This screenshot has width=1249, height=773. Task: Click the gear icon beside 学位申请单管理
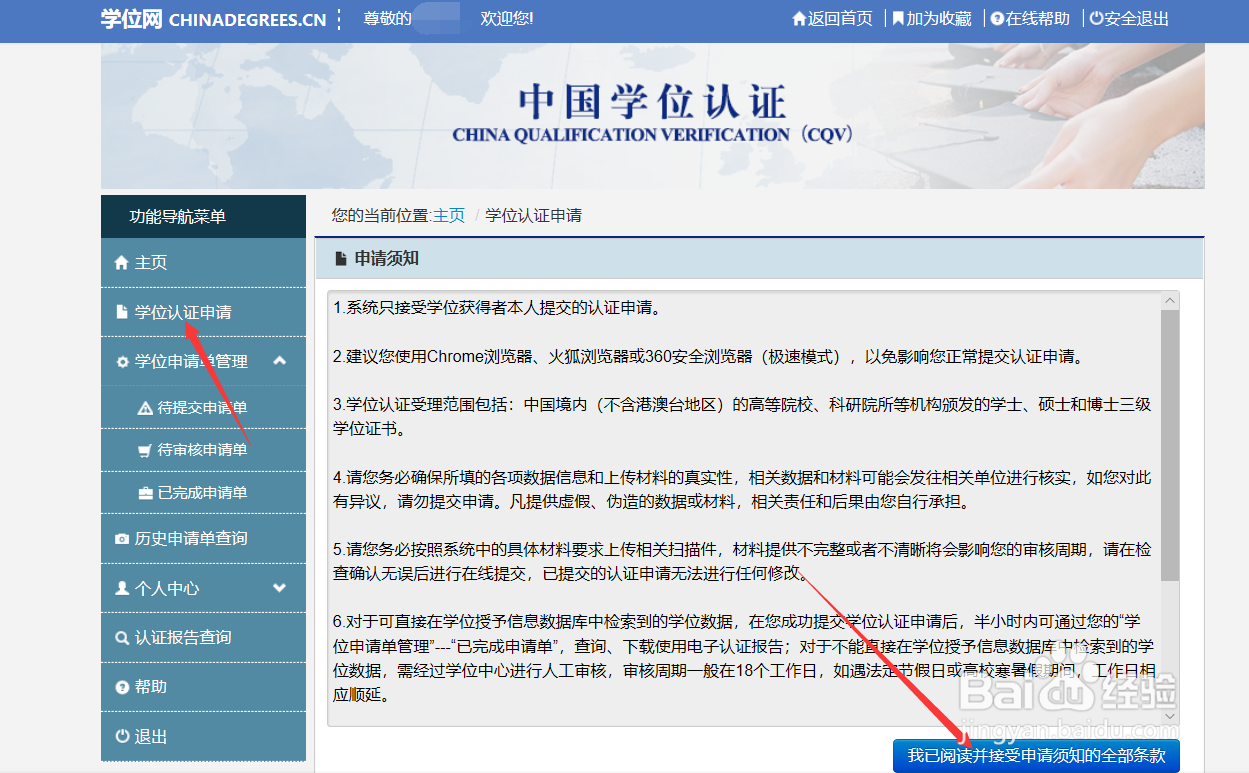click(124, 362)
